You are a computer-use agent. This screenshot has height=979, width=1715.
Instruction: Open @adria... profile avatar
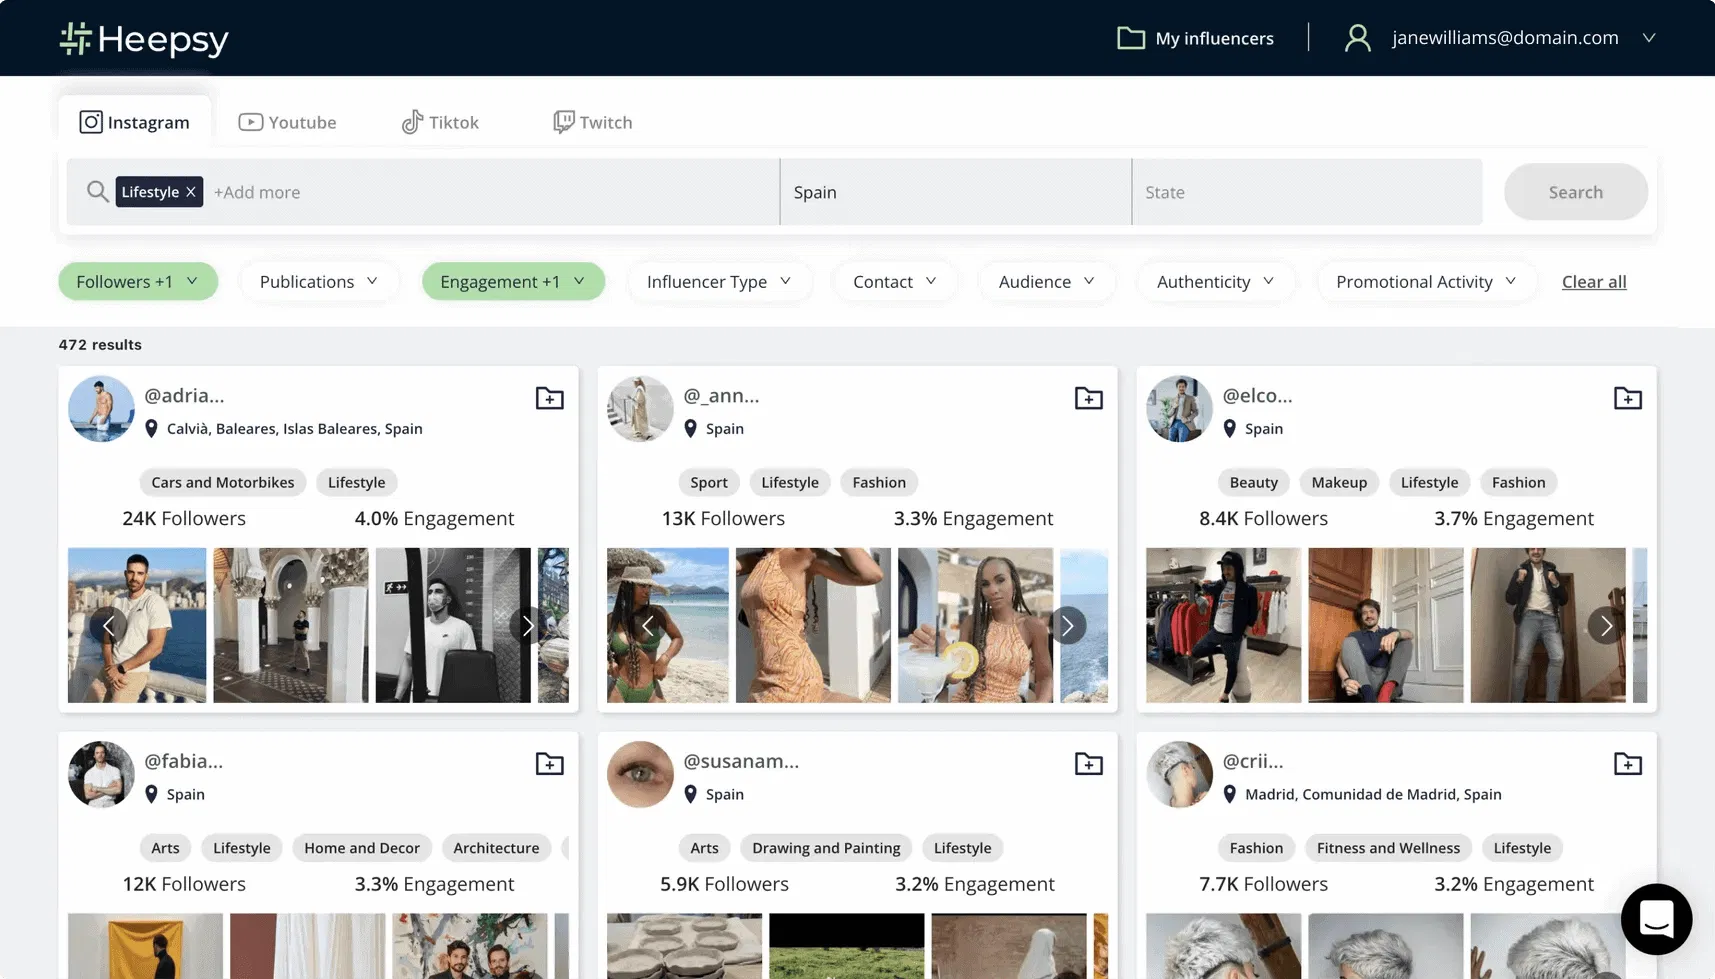coord(101,409)
